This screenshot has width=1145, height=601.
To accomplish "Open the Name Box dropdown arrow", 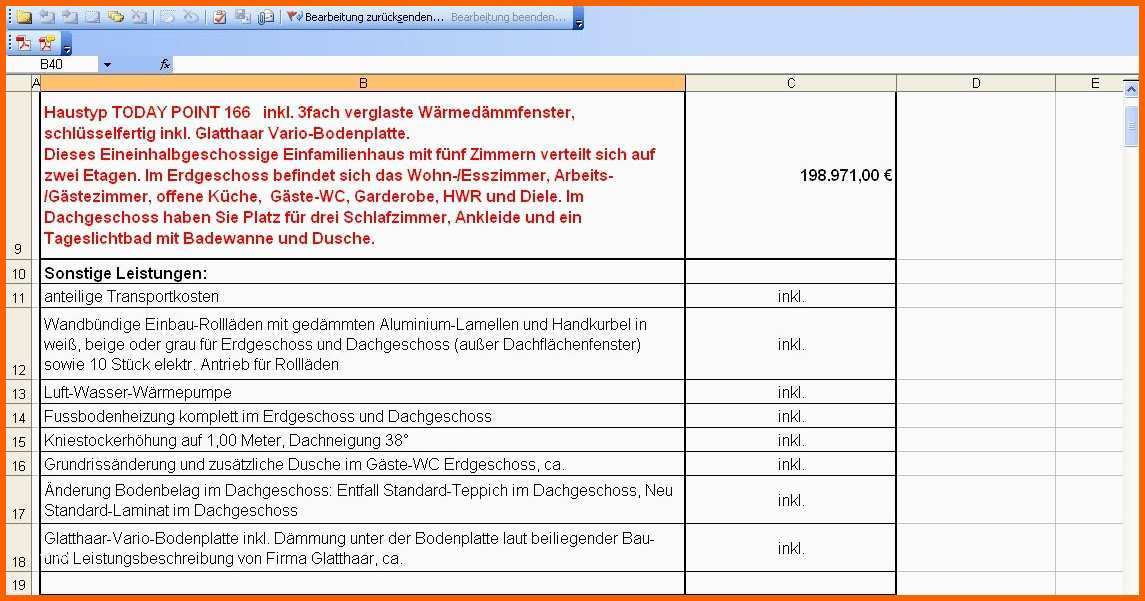I will coord(107,64).
